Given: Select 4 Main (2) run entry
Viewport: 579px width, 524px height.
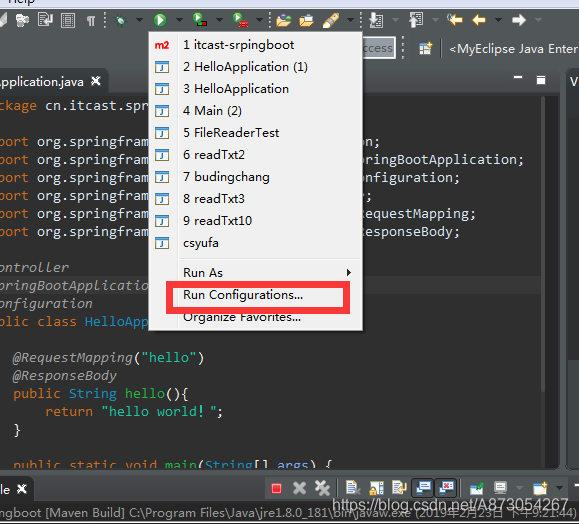Looking at the screenshot, I should tap(255, 111).
